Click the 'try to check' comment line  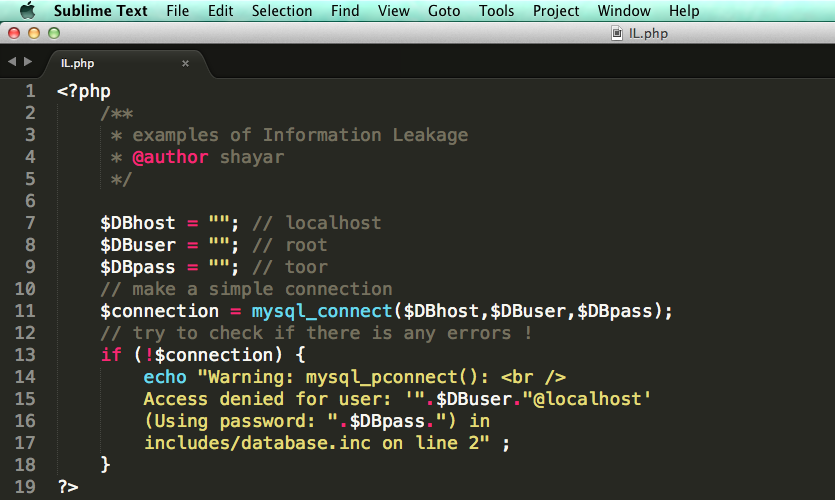(316, 333)
